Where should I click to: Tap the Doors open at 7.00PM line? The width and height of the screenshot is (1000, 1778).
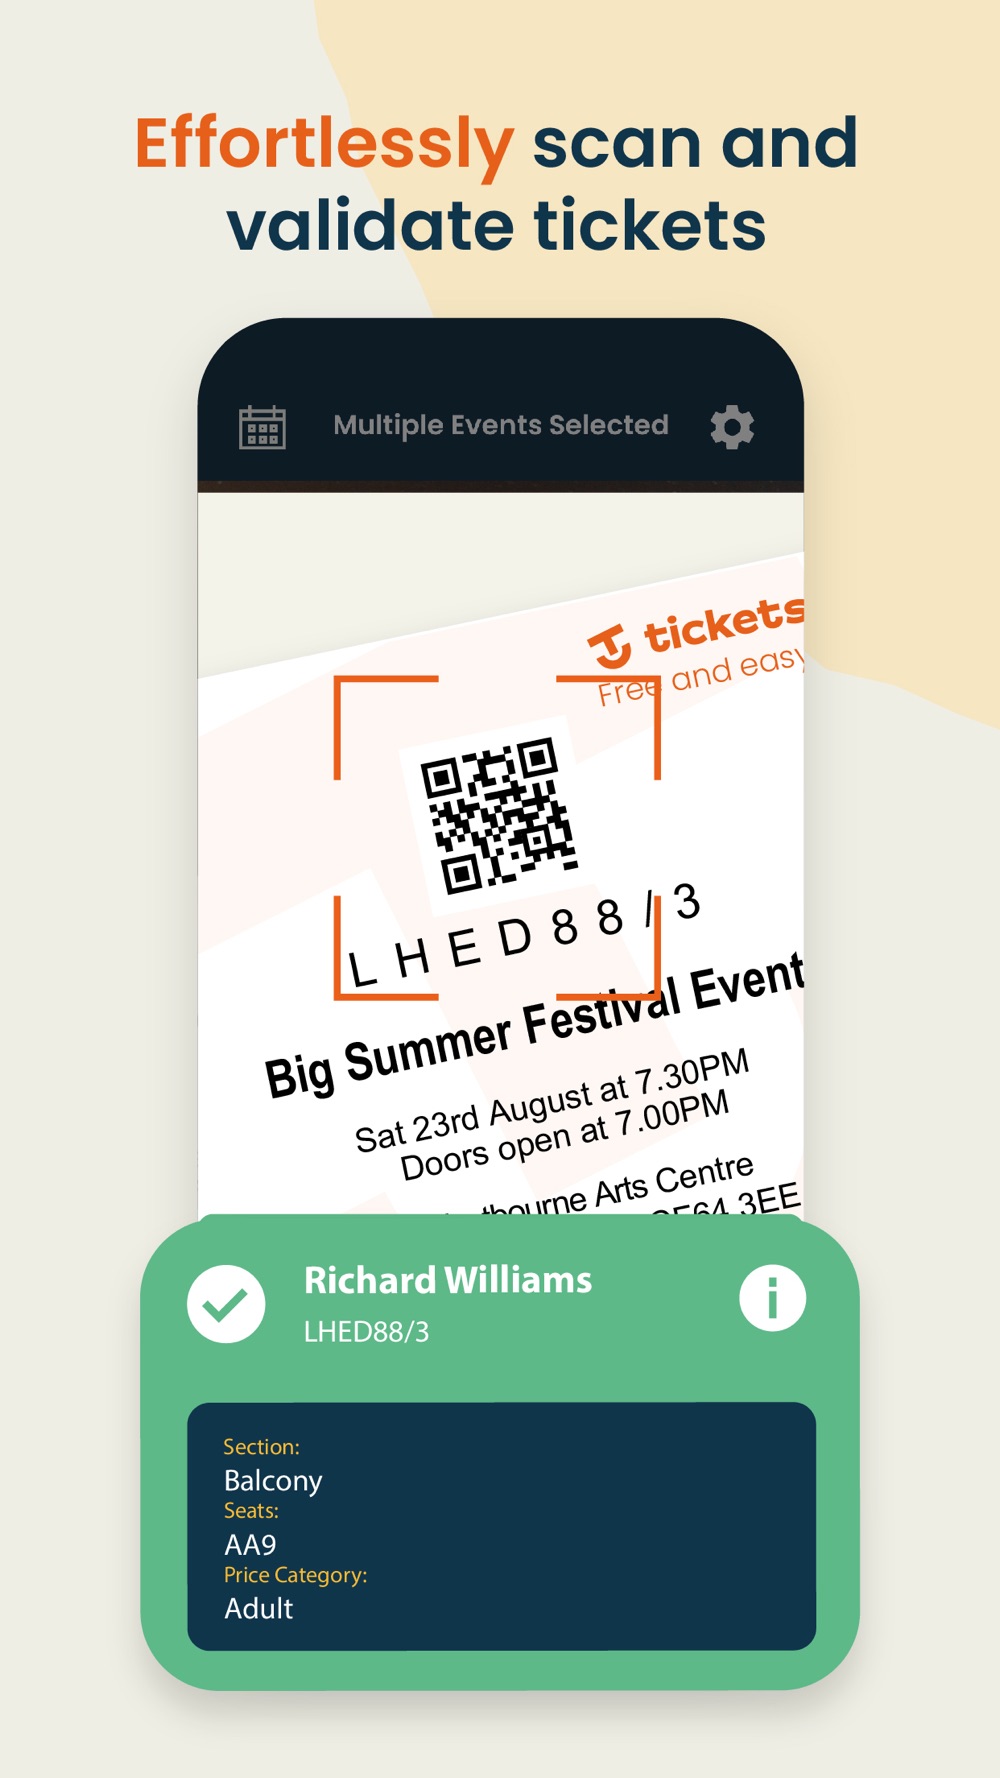pos(565,1135)
